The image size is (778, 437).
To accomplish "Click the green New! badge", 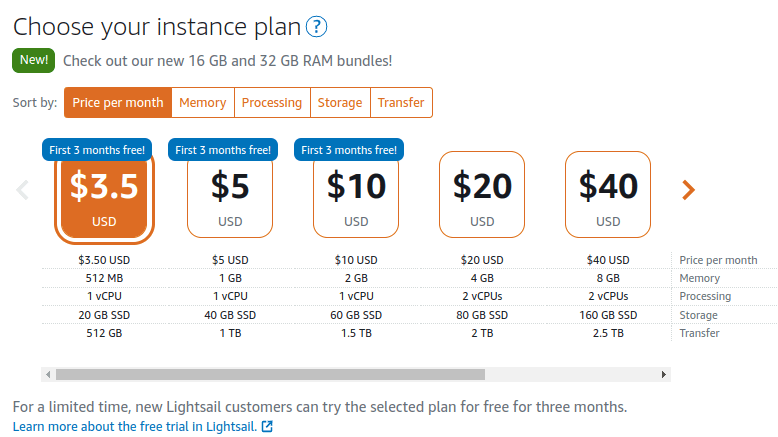I will click(x=34, y=61).
